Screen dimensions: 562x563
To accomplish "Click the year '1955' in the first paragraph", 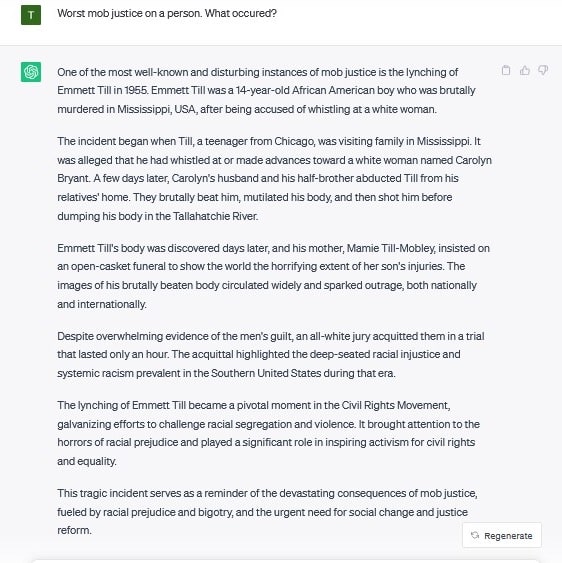I will pos(136,90).
